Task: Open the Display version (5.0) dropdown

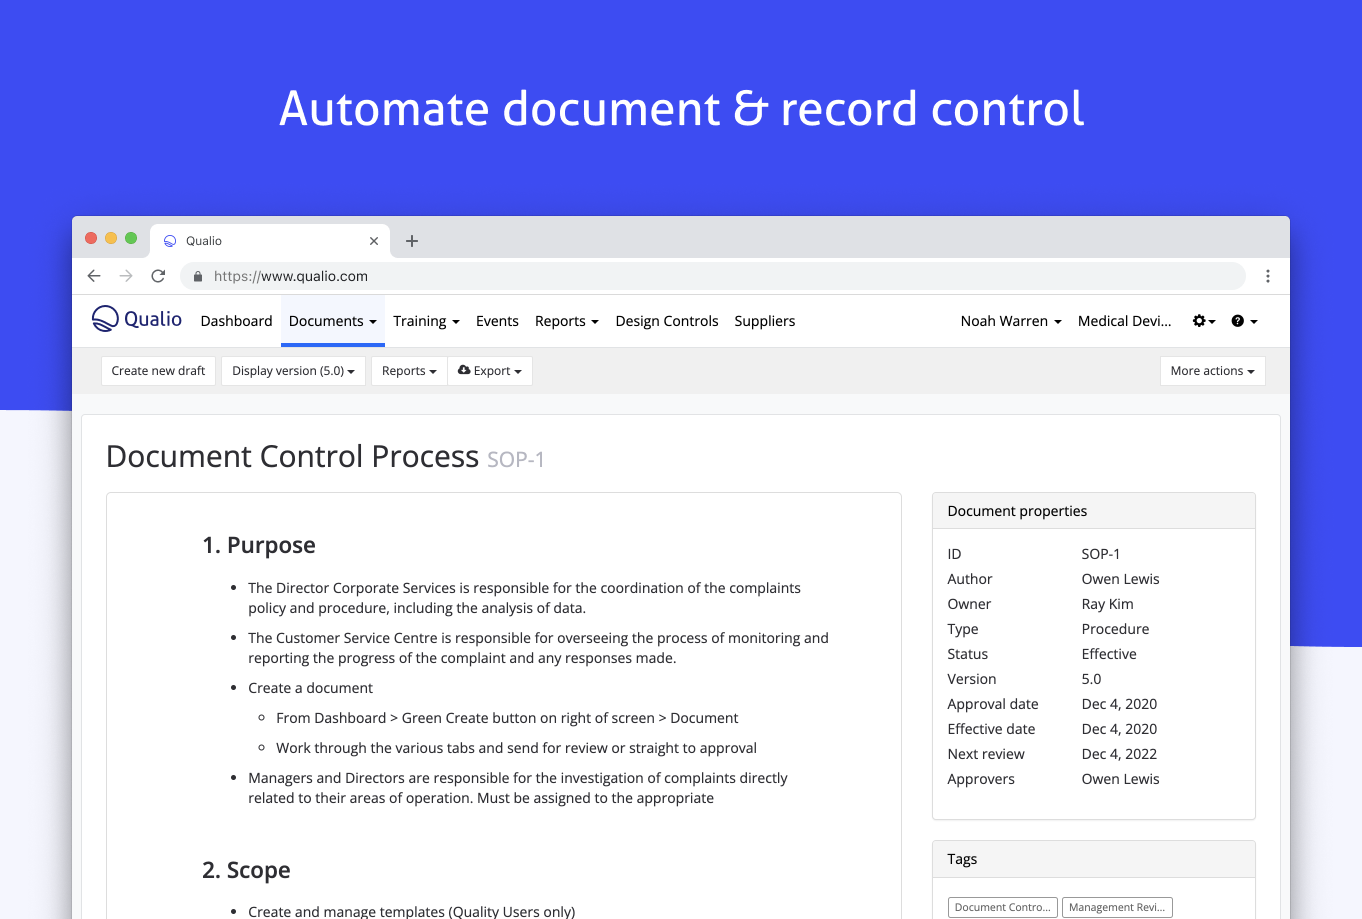Action: coord(293,371)
